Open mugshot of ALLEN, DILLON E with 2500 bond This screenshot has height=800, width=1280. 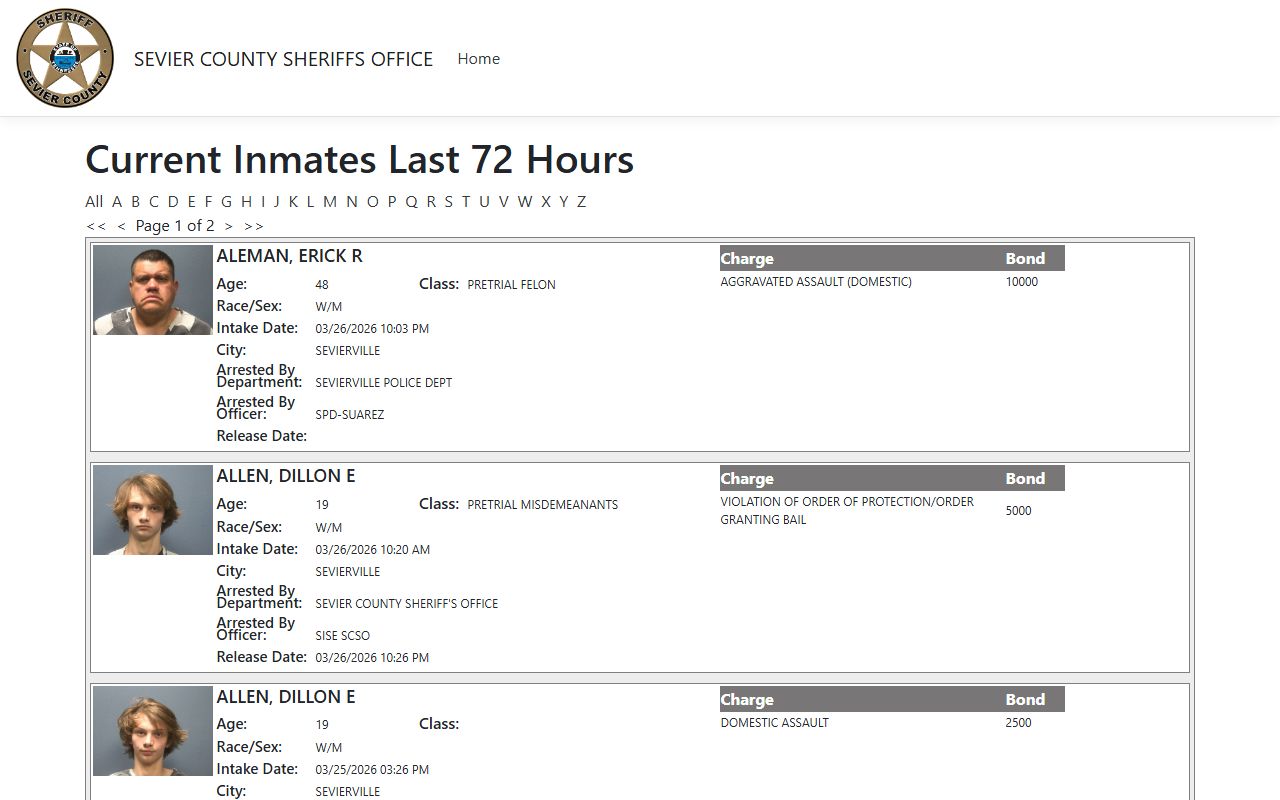click(153, 731)
